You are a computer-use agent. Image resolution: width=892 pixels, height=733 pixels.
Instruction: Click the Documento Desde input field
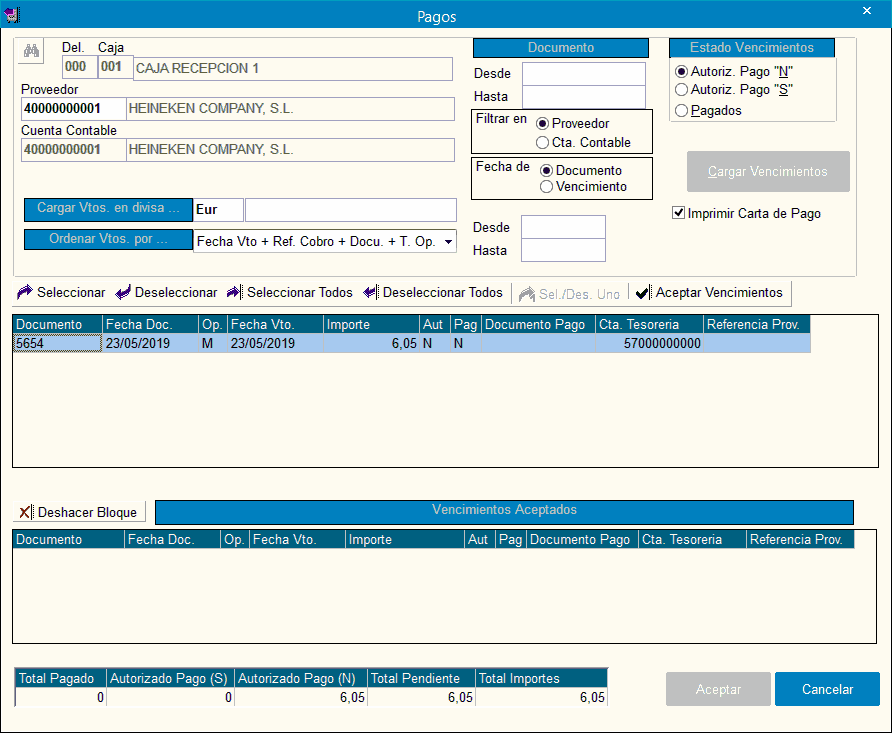pyautogui.click(x=584, y=74)
